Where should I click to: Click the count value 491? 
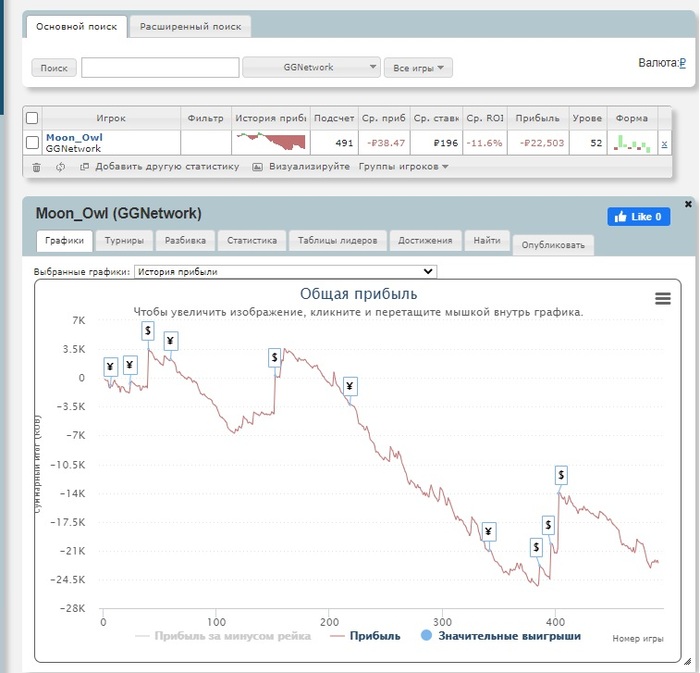coord(344,143)
